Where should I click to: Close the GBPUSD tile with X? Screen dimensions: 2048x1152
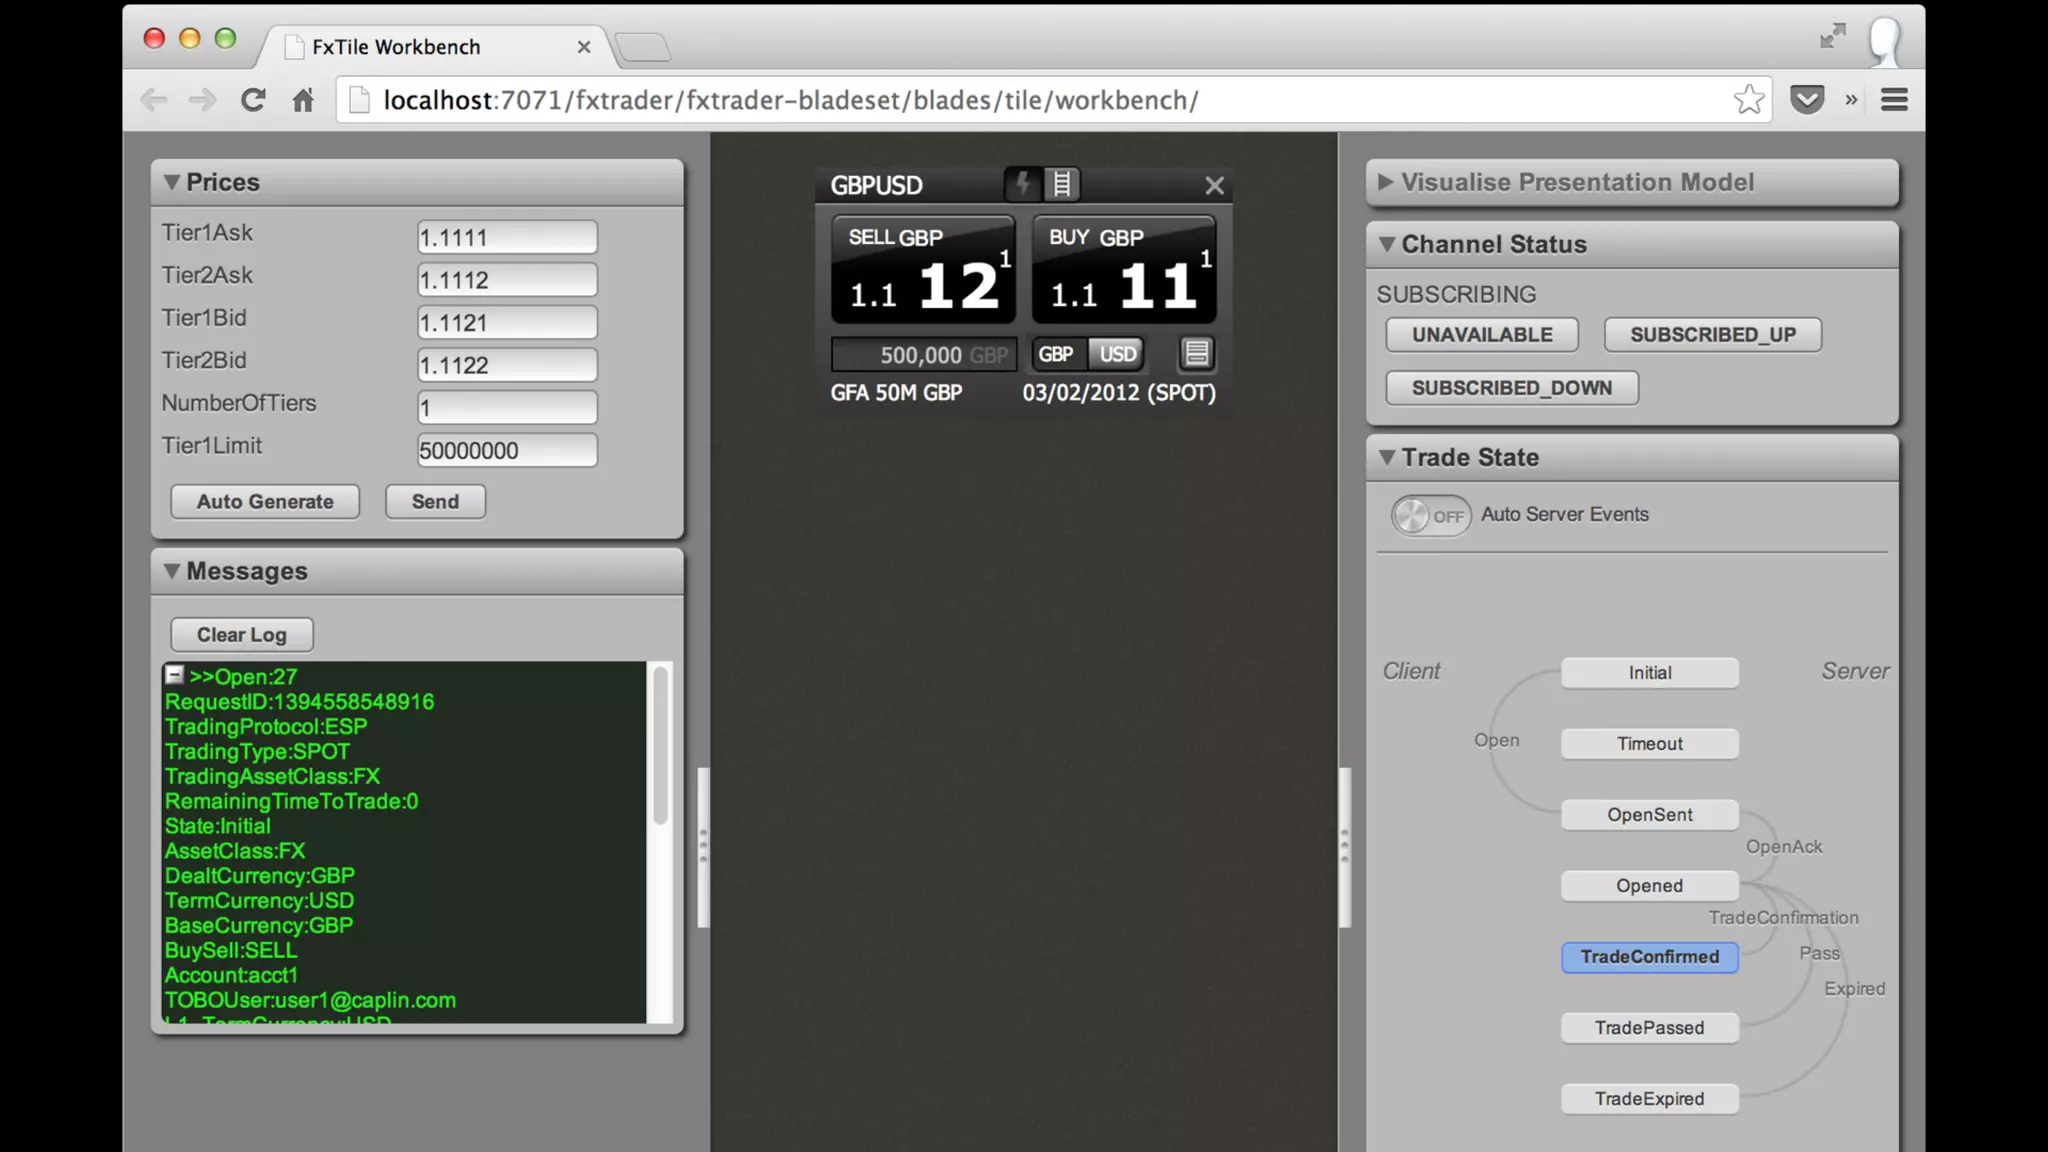(1214, 186)
